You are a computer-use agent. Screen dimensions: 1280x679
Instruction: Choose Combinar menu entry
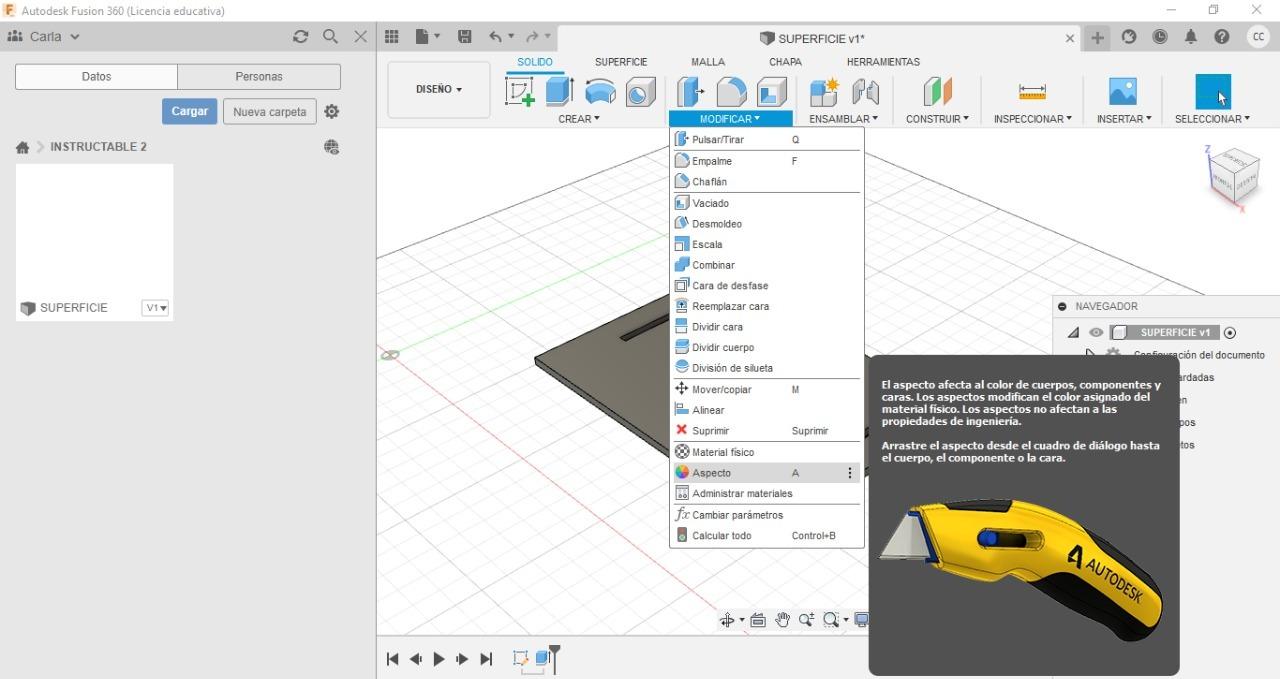point(766,265)
